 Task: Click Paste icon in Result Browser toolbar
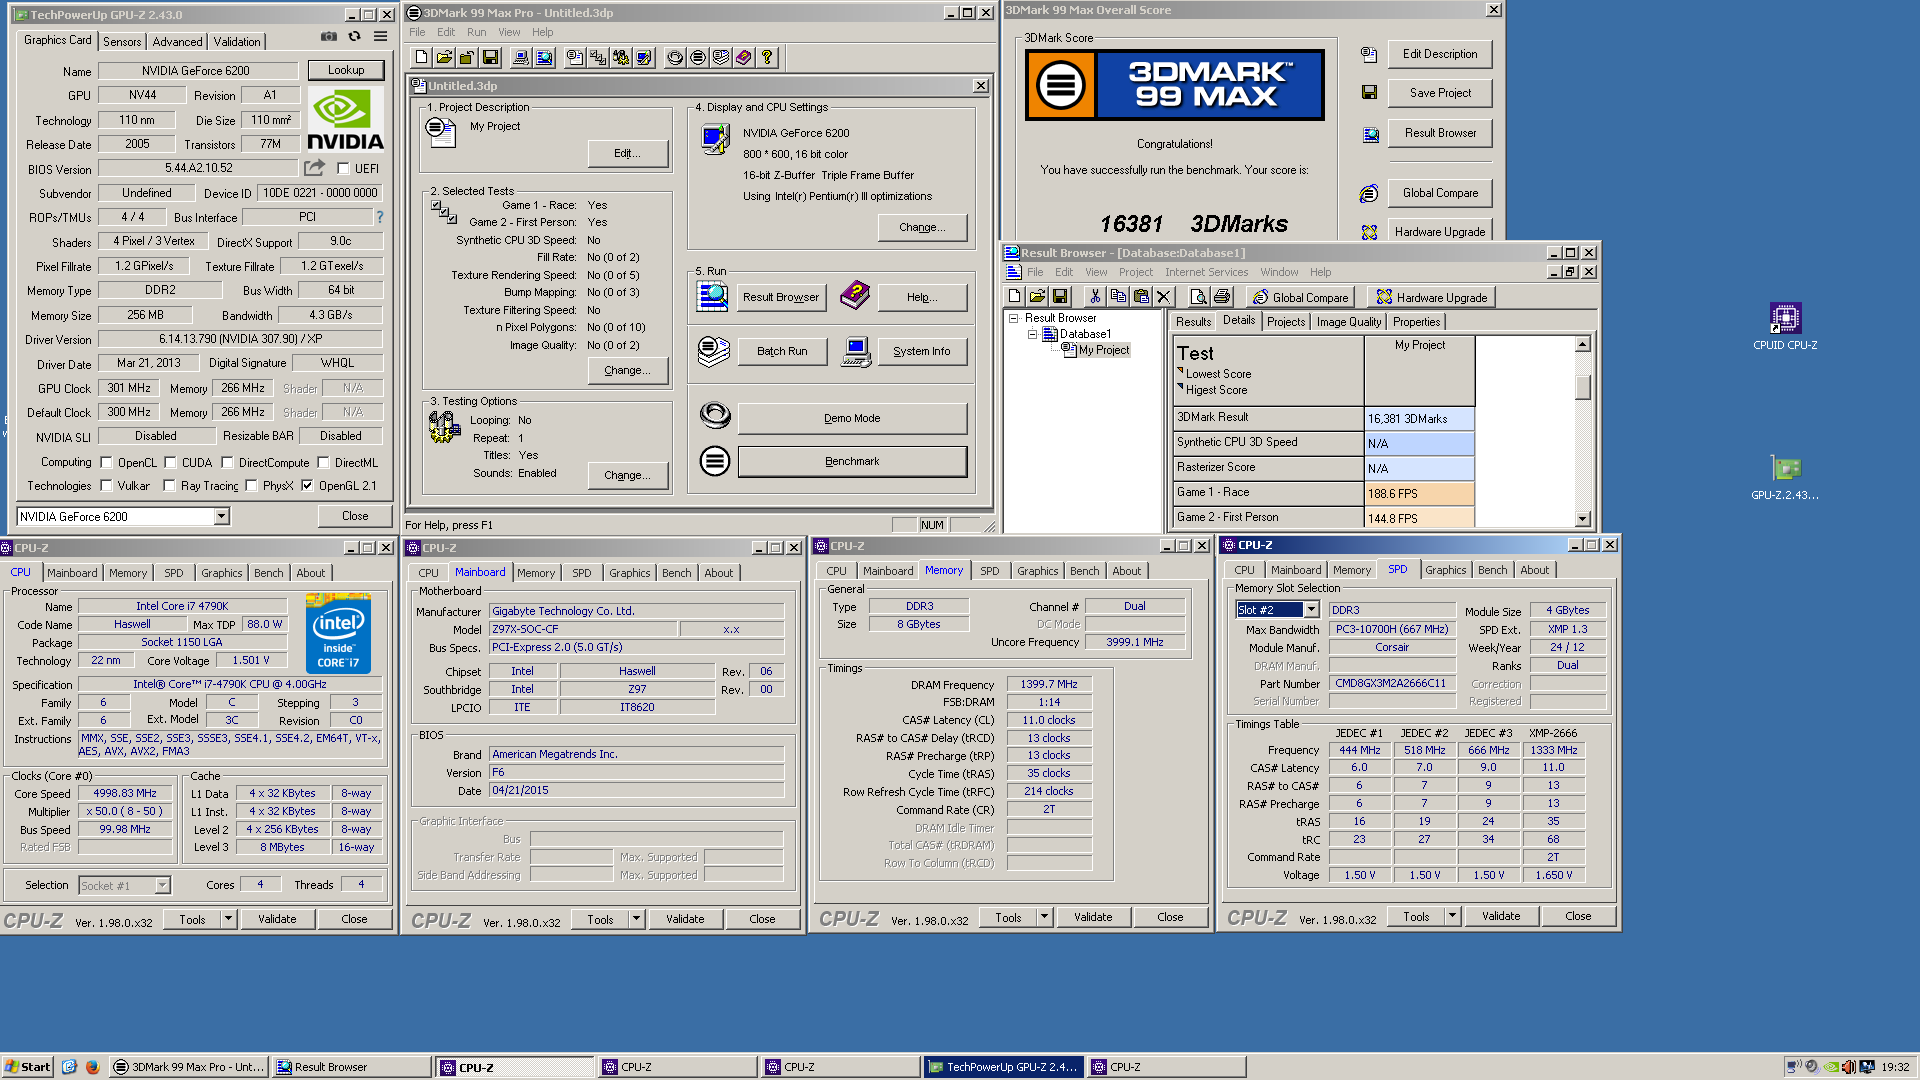[x=1141, y=297]
